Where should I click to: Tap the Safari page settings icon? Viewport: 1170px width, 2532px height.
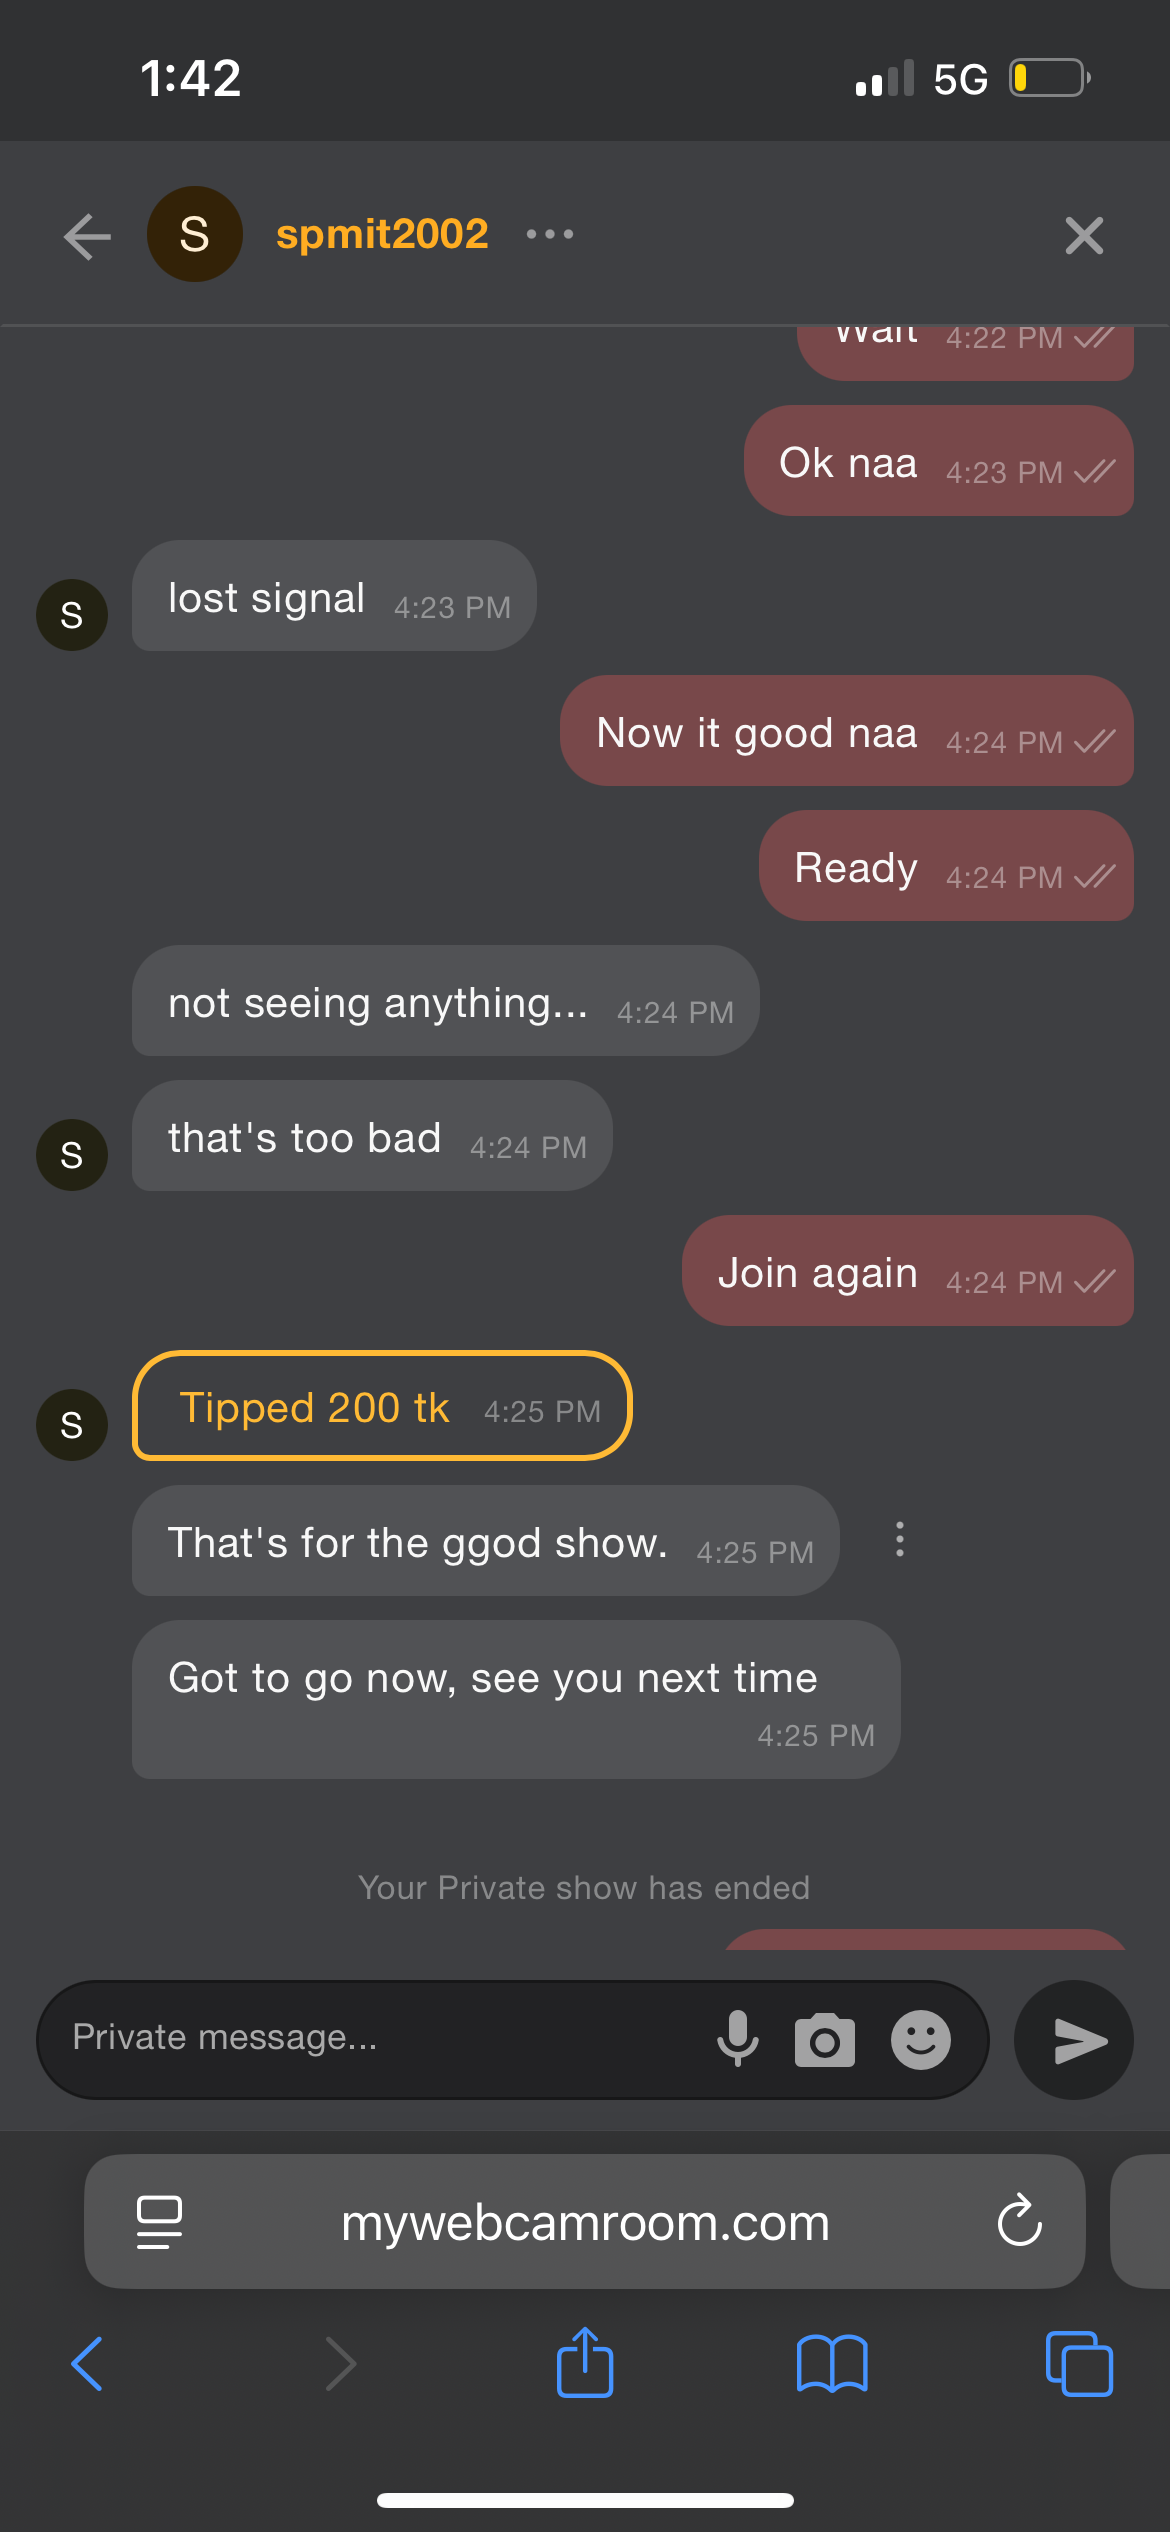[x=159, y=2222]
